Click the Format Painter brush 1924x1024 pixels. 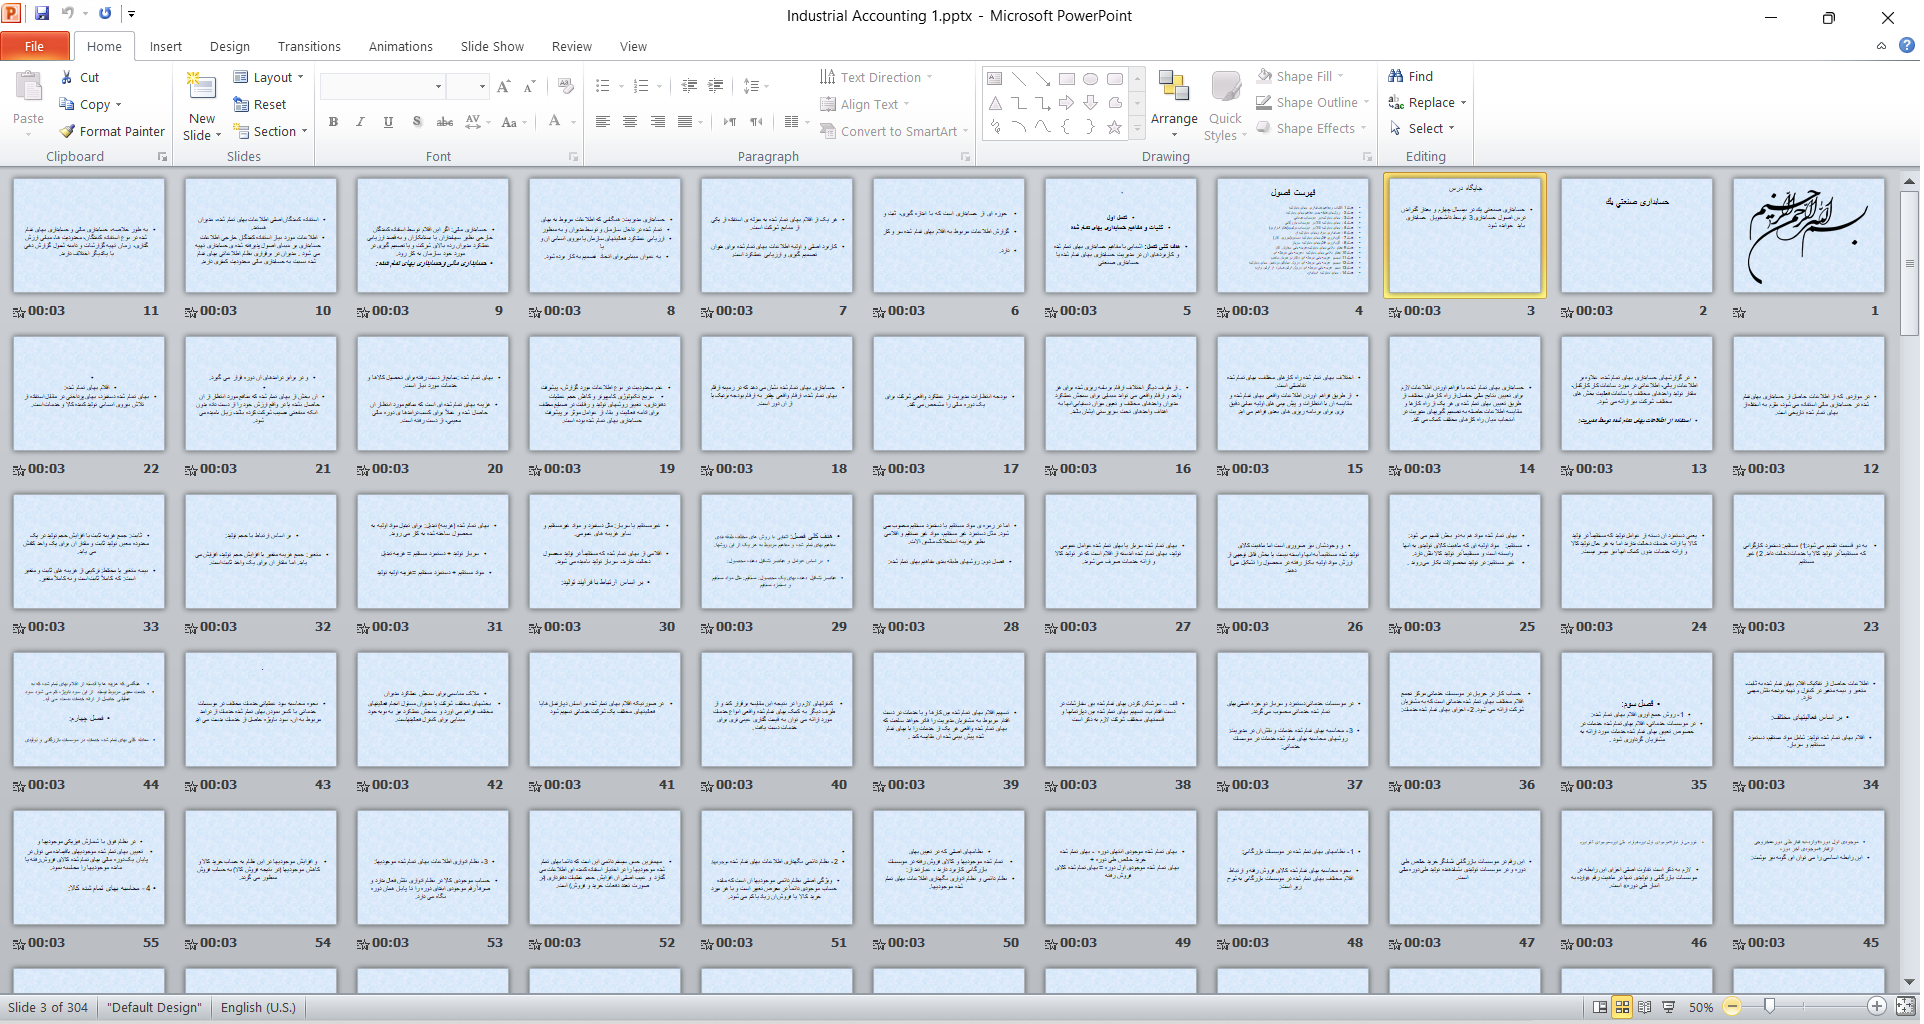click(67, 131)
